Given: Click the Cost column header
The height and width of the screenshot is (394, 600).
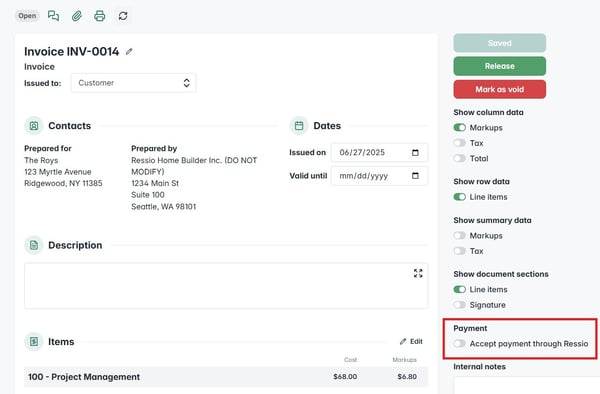Looking at the screenshot, I should pos(351,360).
